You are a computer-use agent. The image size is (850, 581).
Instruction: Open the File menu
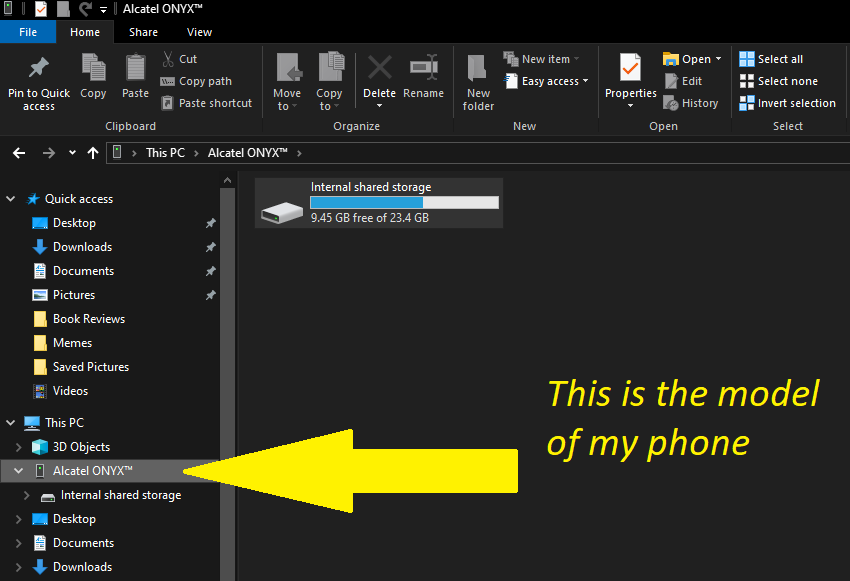[28, 31]
